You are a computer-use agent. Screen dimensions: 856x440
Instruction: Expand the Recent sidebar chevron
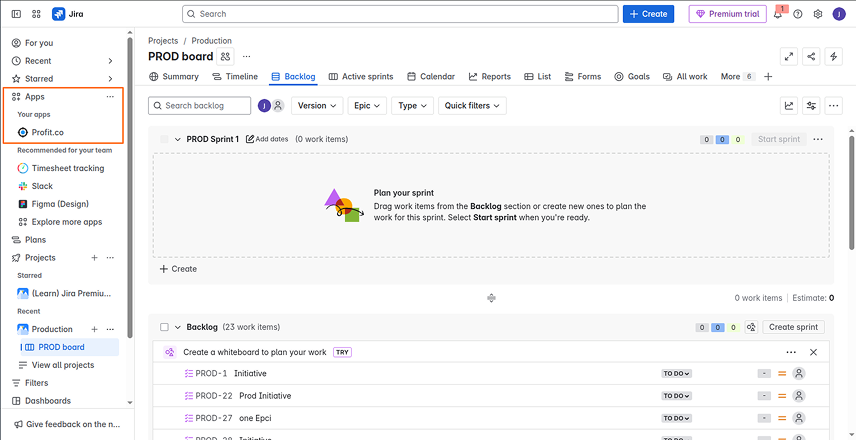tap(110, 61)
